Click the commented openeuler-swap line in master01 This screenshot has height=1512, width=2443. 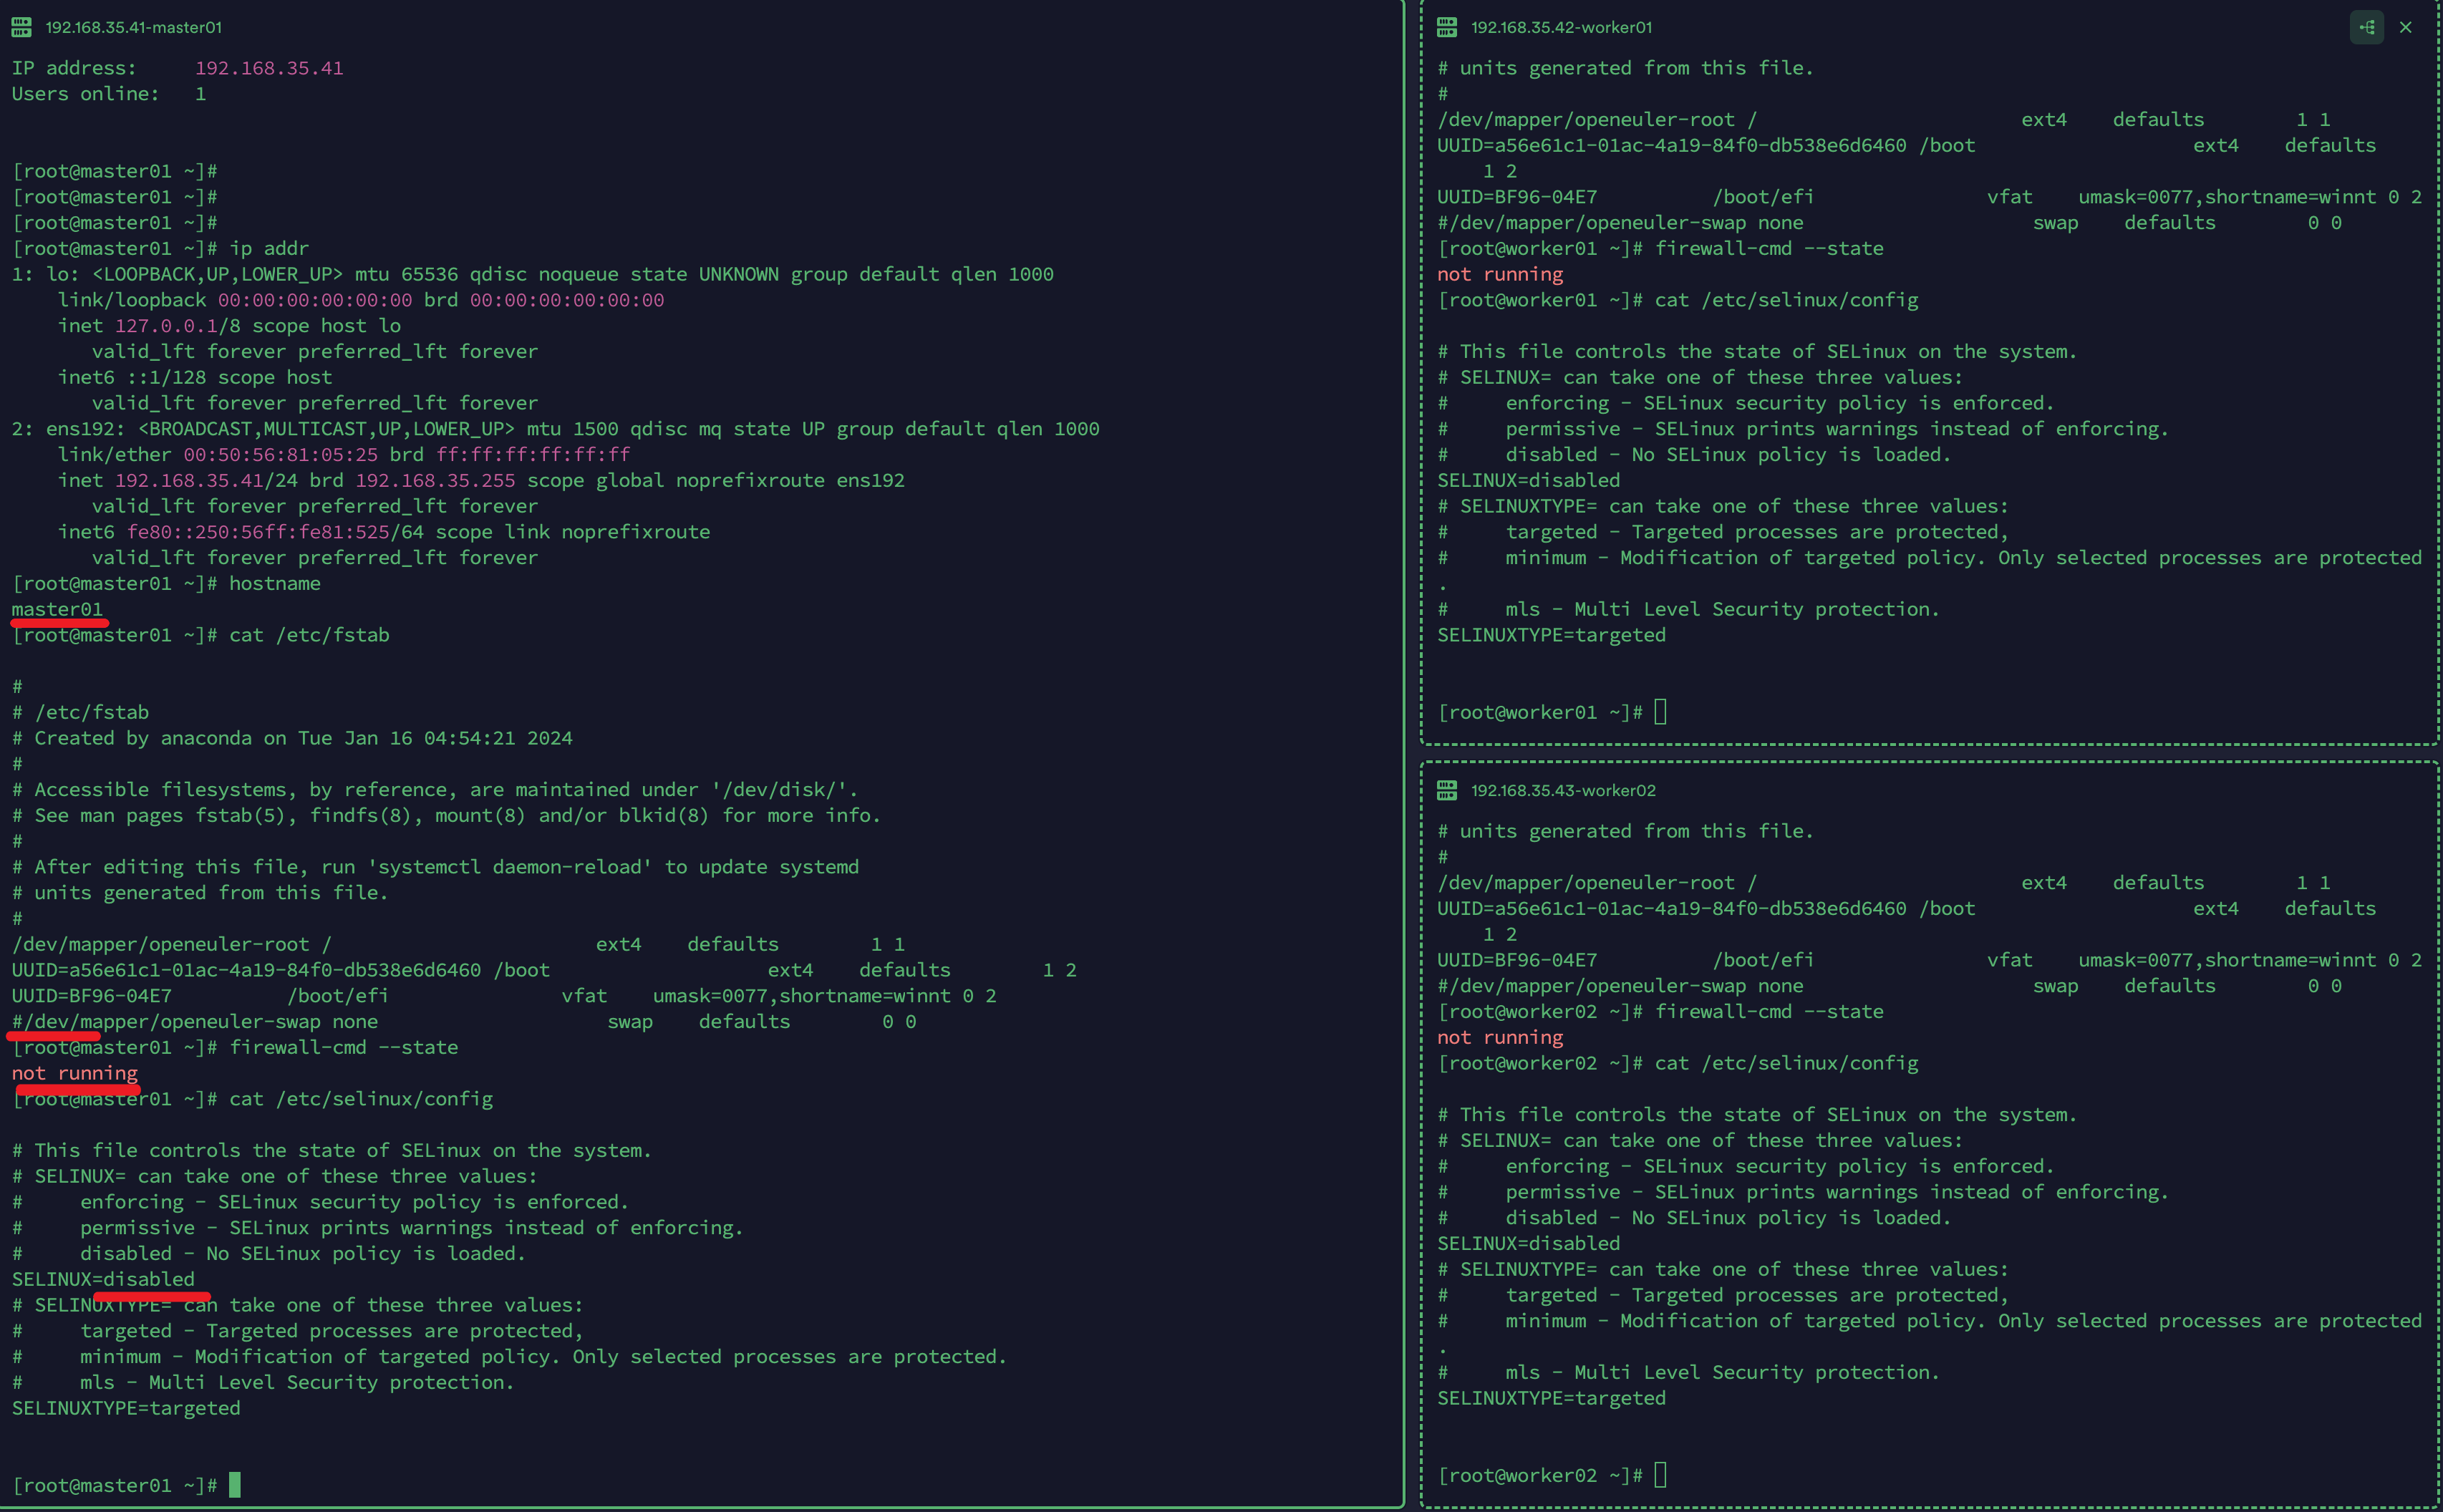click(x=195, y=1021)
